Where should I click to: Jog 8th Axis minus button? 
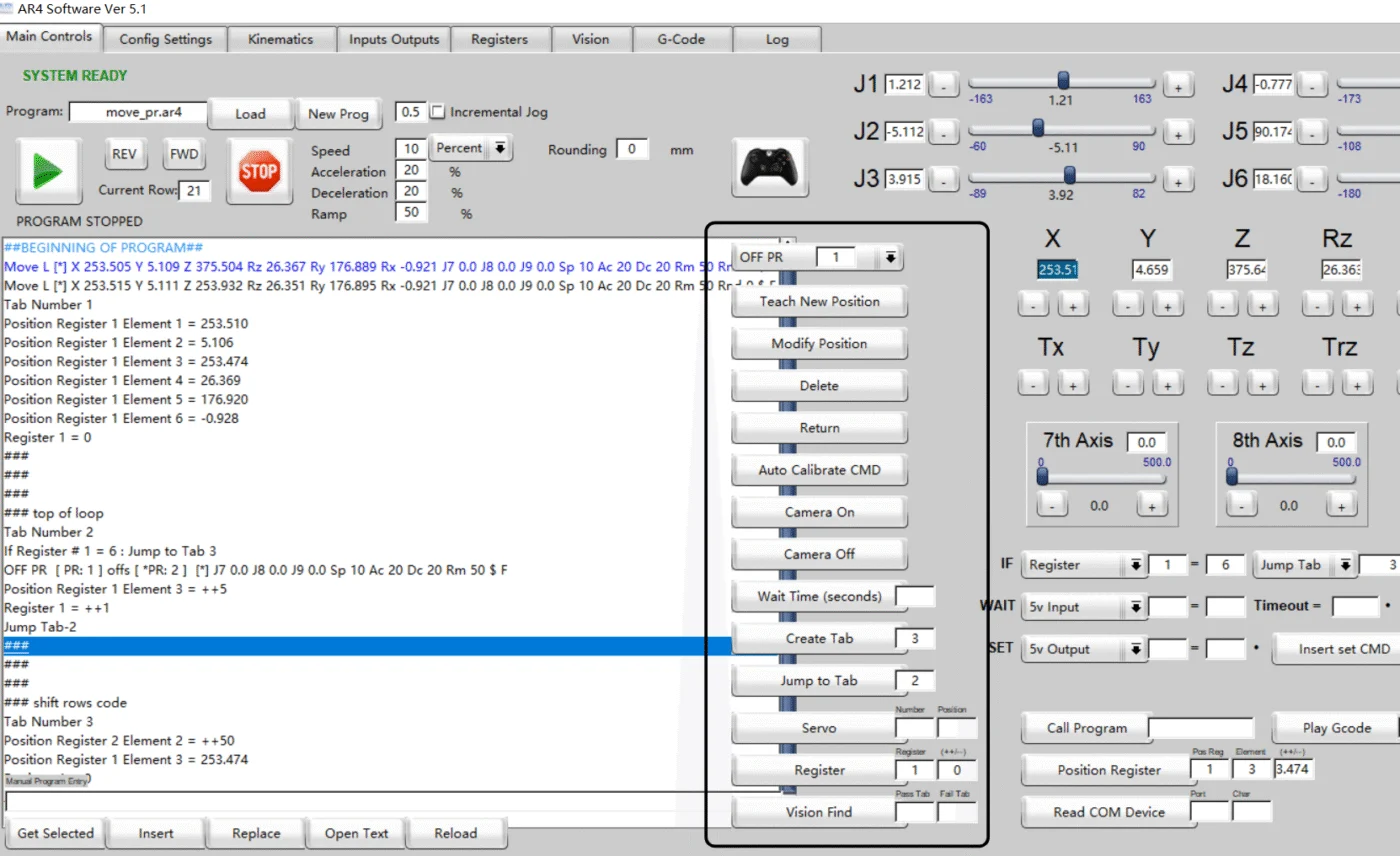(x=1241, y=506)
